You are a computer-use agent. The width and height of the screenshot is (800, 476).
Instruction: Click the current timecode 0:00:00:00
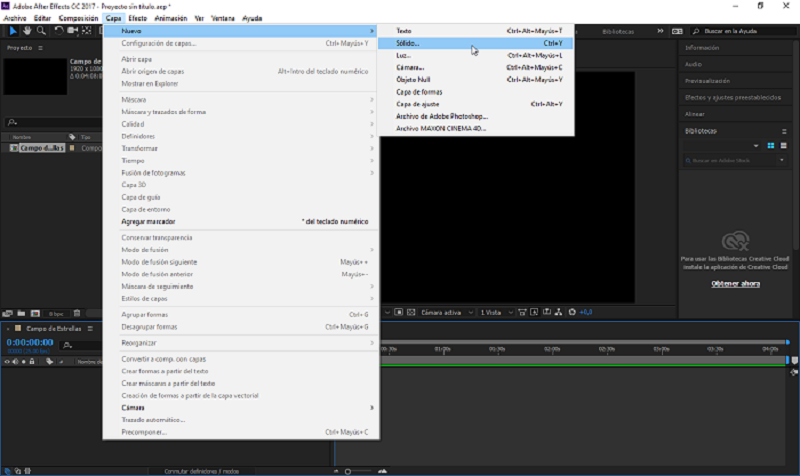point(30,342)
